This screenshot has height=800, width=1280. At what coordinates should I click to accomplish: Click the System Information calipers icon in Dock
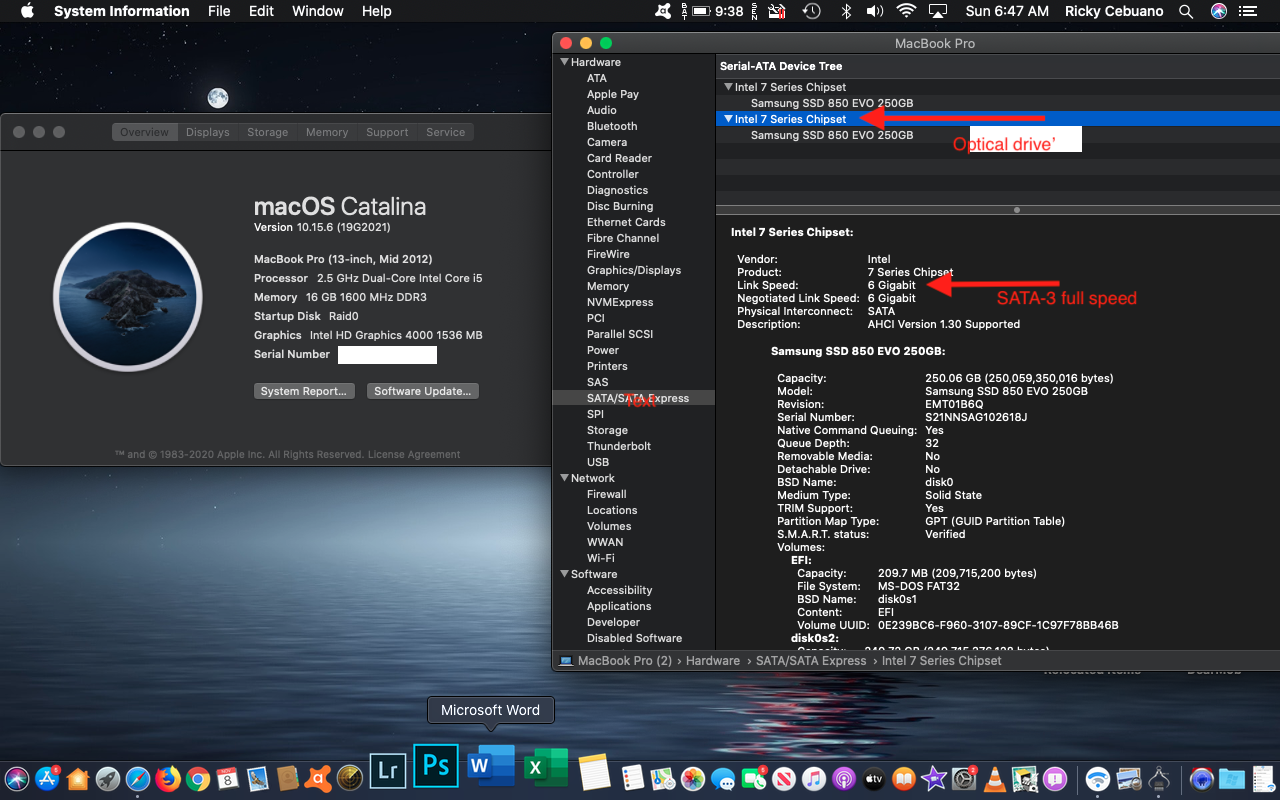coord(1159,779)
